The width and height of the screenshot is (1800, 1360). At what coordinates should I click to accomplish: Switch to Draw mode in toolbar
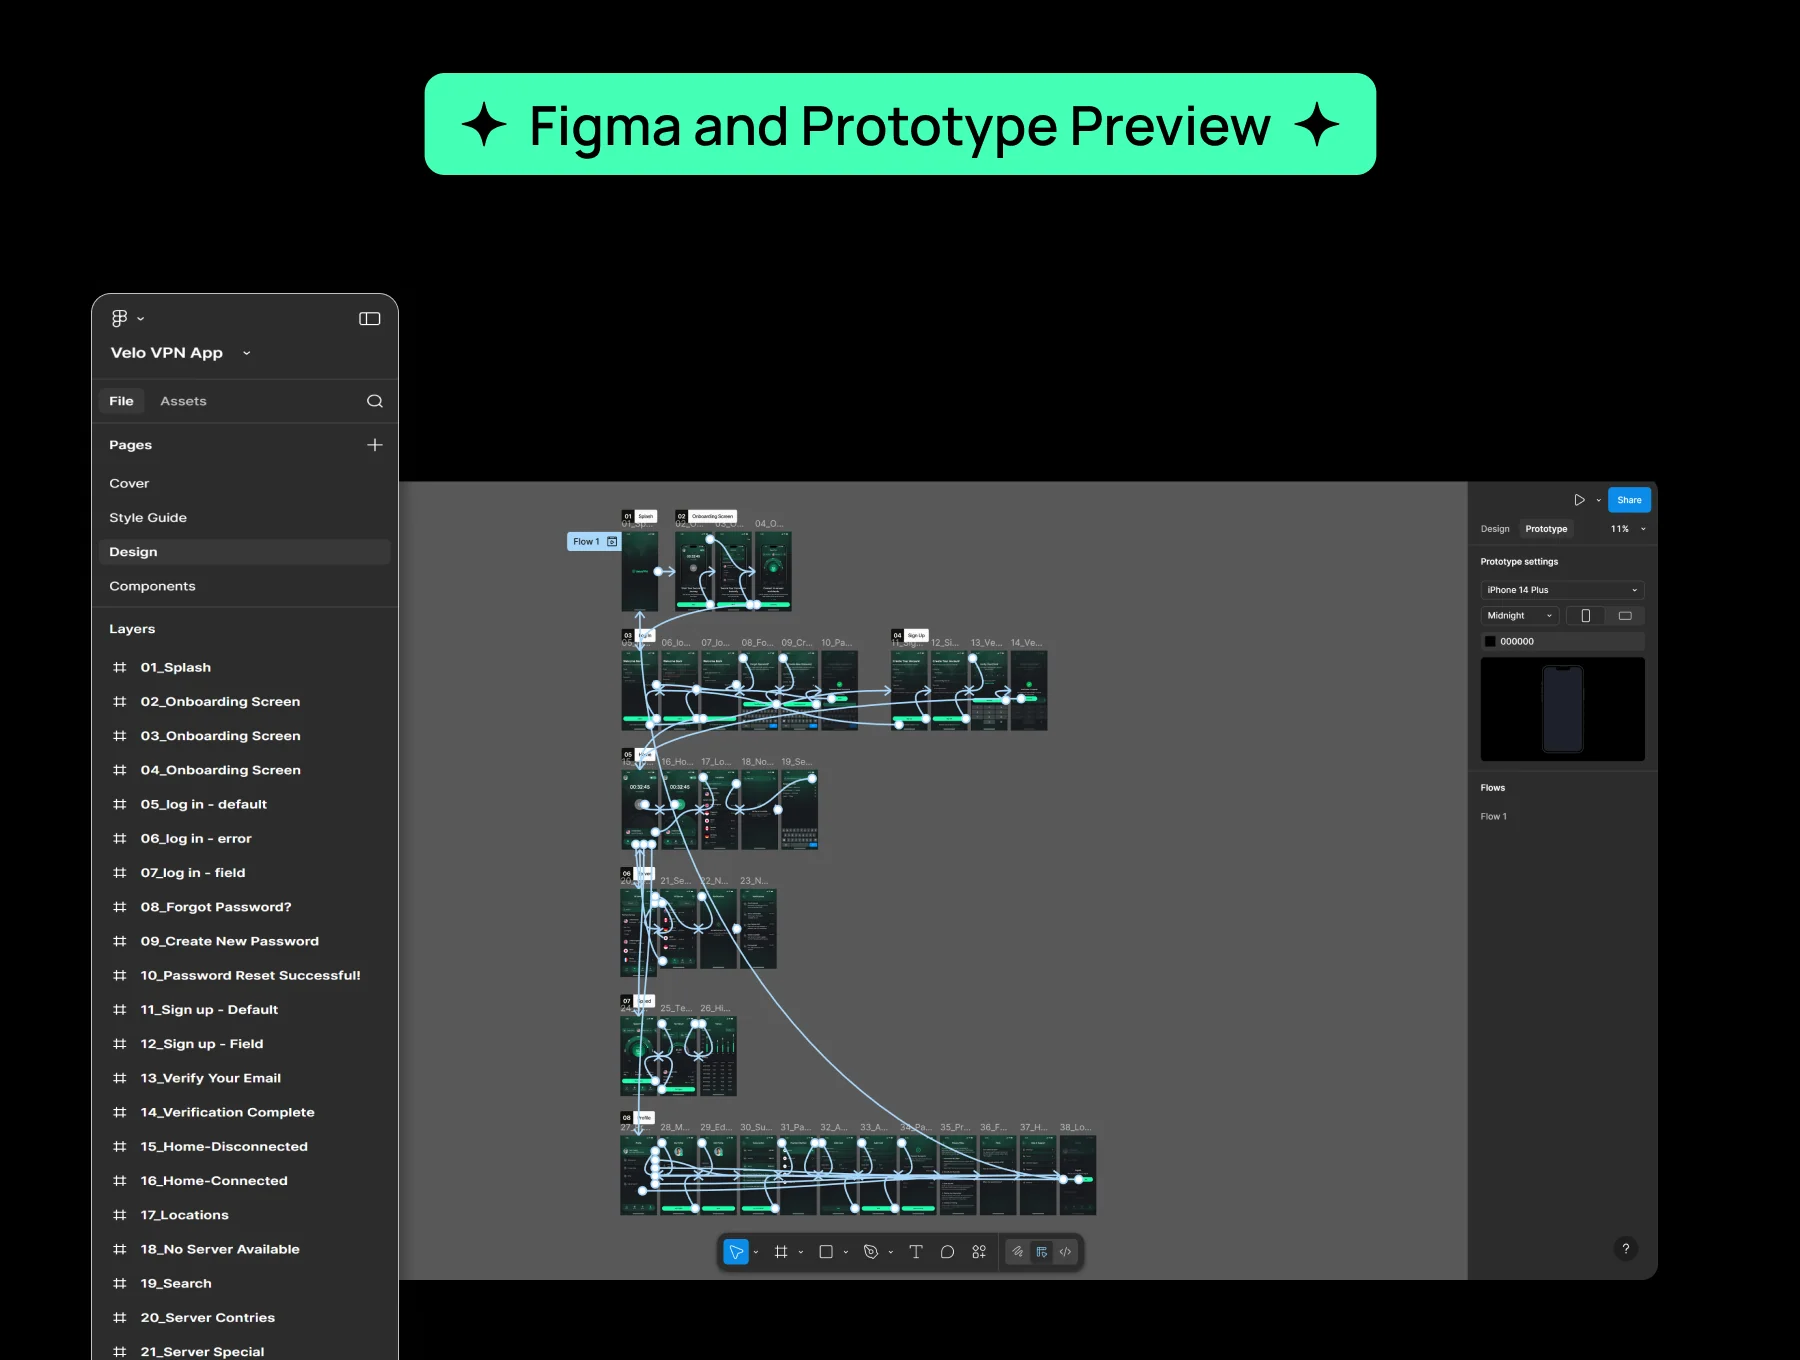point(1018,1252)
